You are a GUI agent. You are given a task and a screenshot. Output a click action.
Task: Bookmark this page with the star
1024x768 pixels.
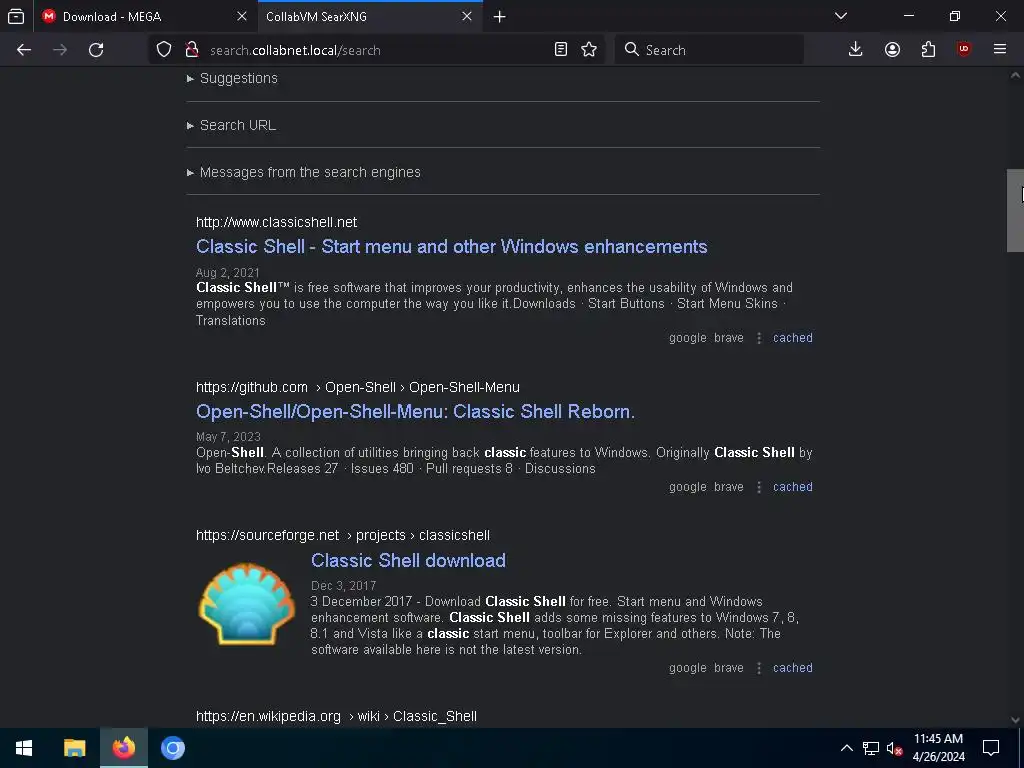tap(589, 50)
